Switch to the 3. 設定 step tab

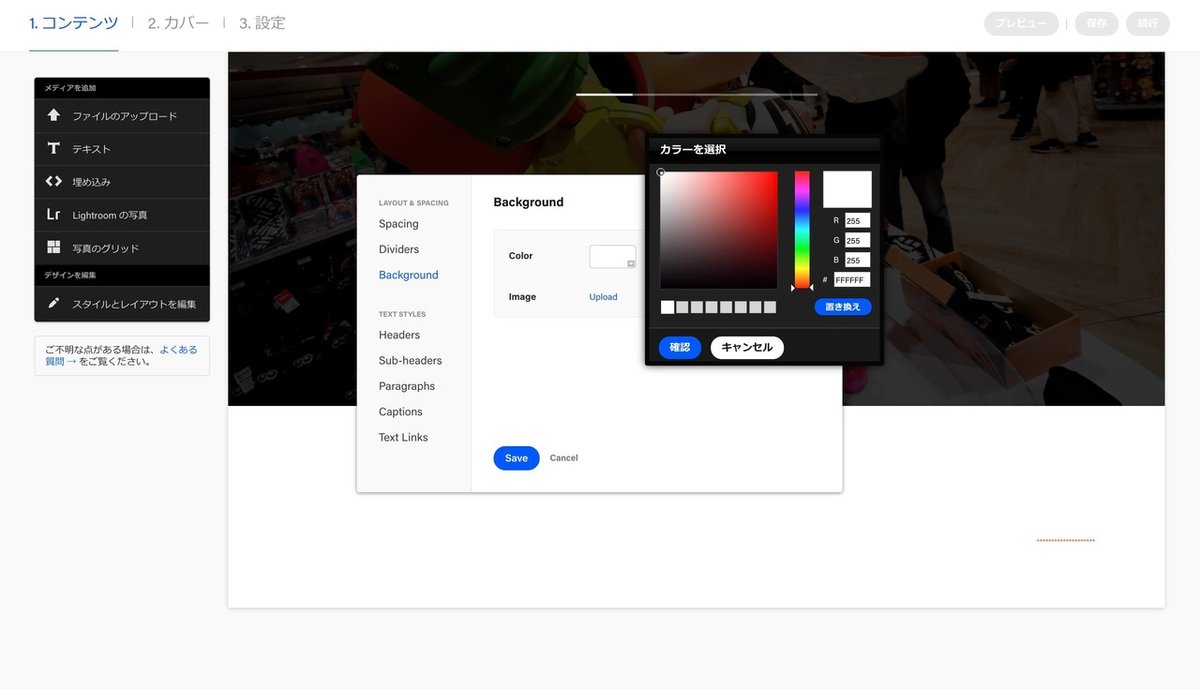(x=262, y=23)
